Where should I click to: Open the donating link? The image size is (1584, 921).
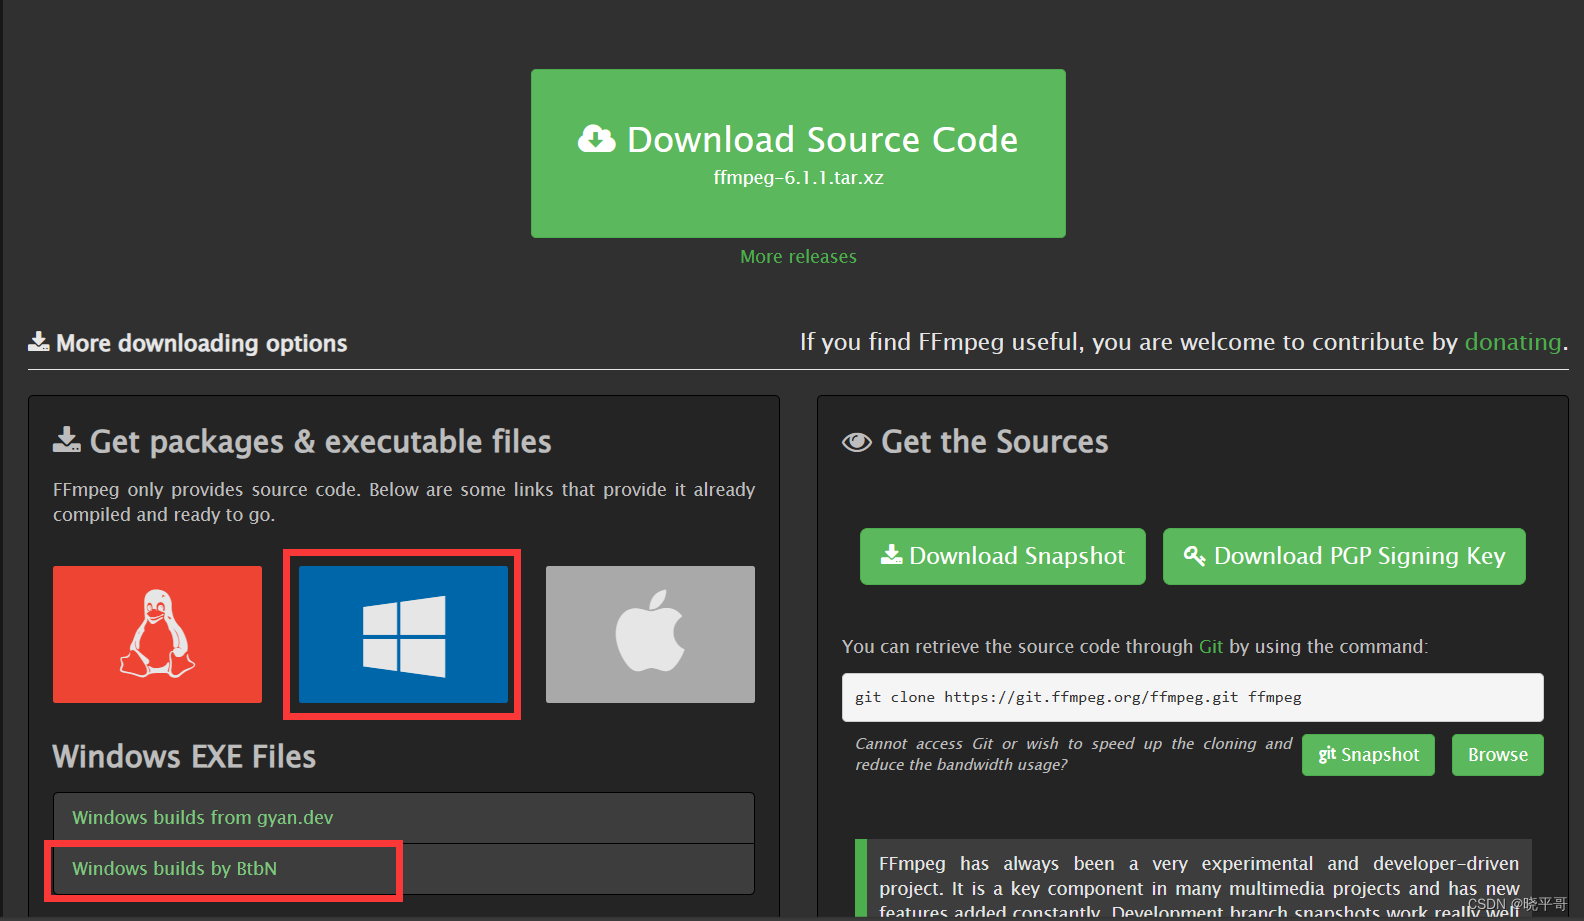point(1513,342)
